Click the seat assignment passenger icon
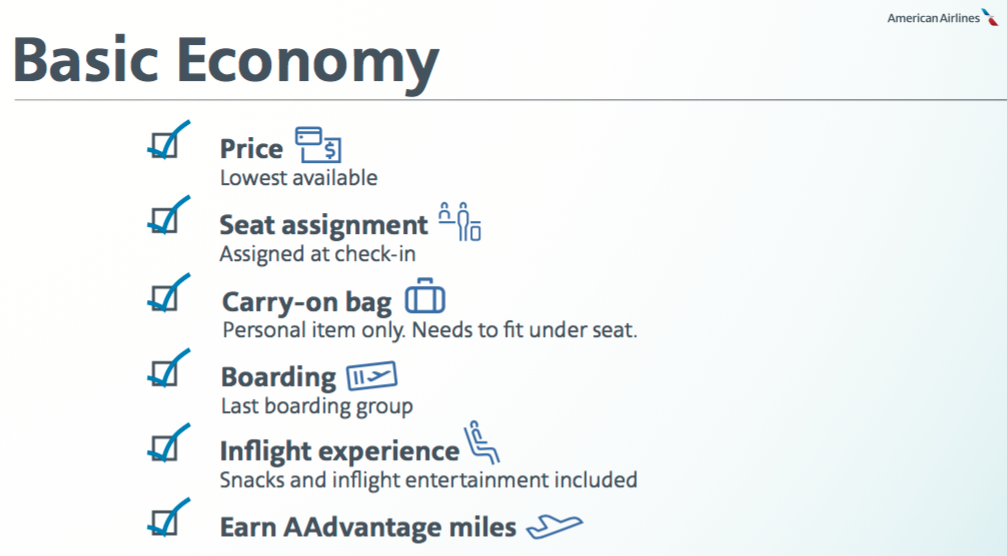 [x=460, y=222]
